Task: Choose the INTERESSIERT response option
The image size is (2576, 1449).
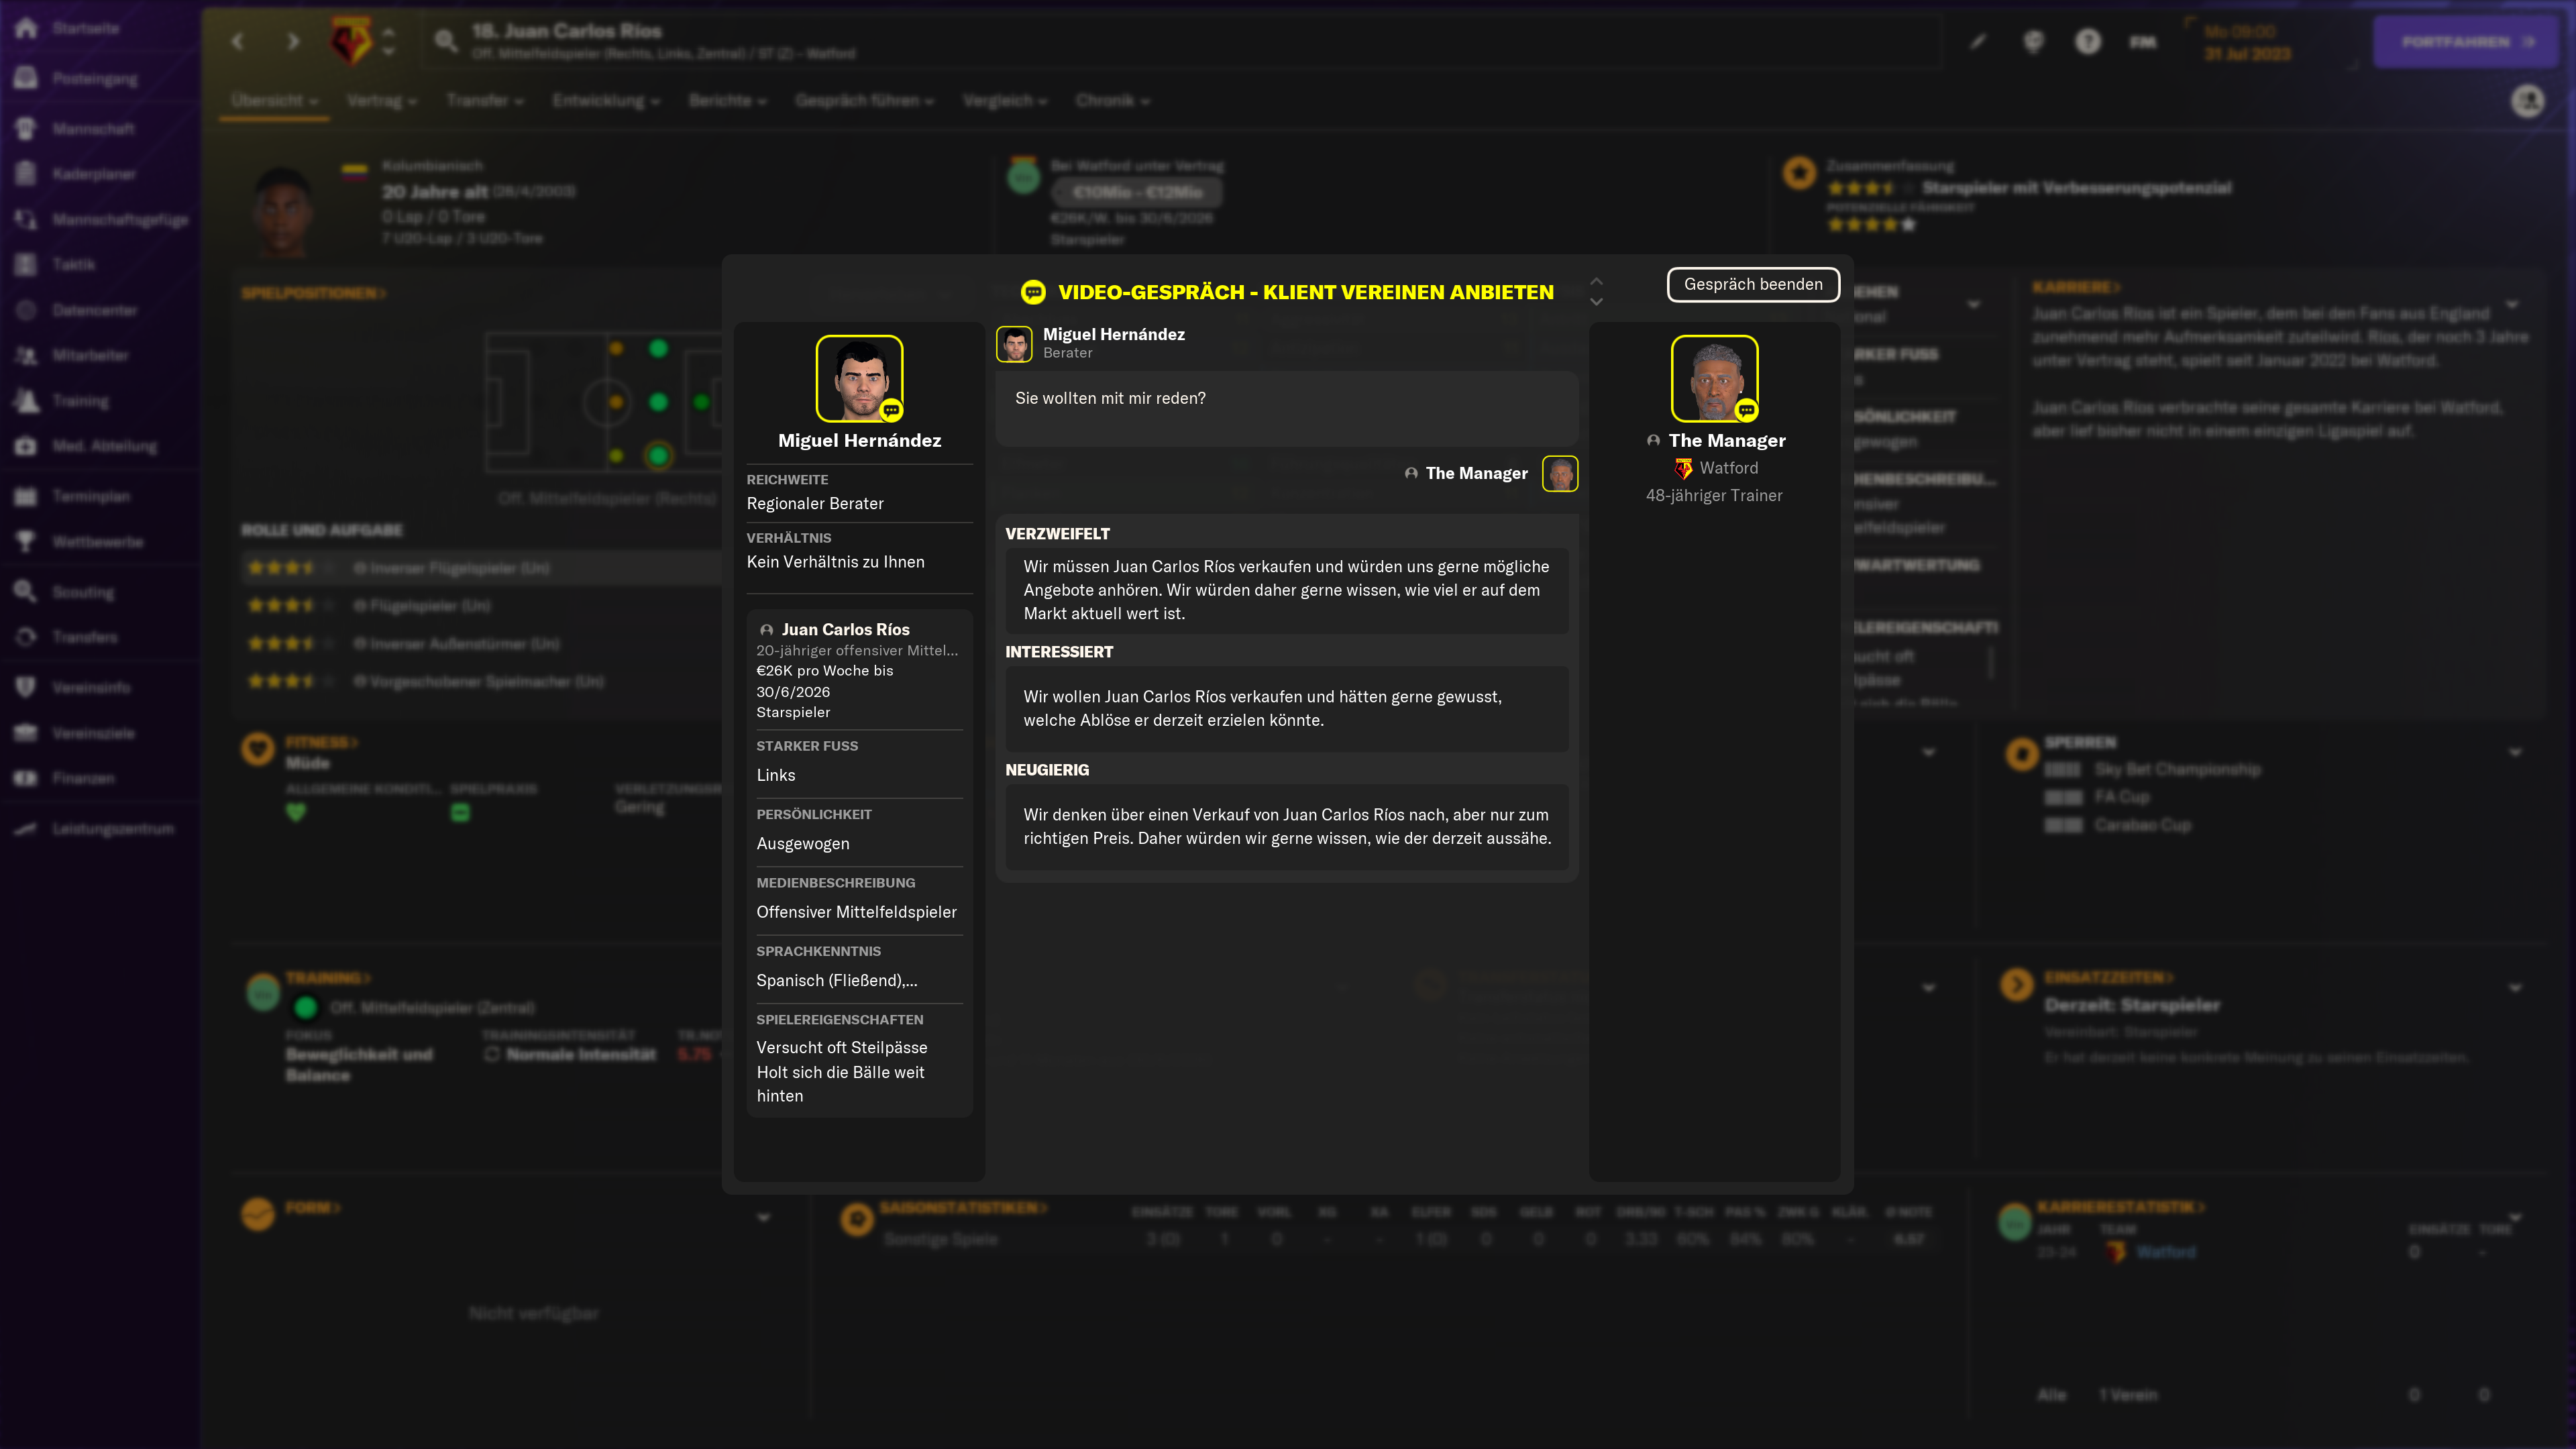Action: [1286, 708]
